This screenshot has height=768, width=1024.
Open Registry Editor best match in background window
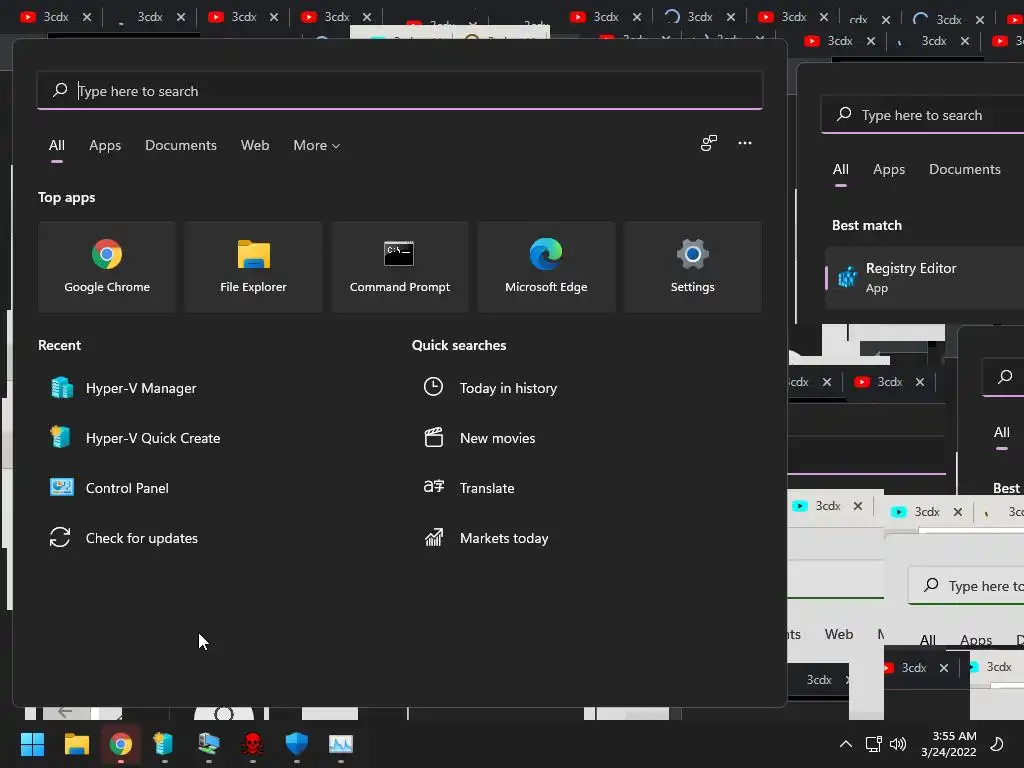(925, 278)
